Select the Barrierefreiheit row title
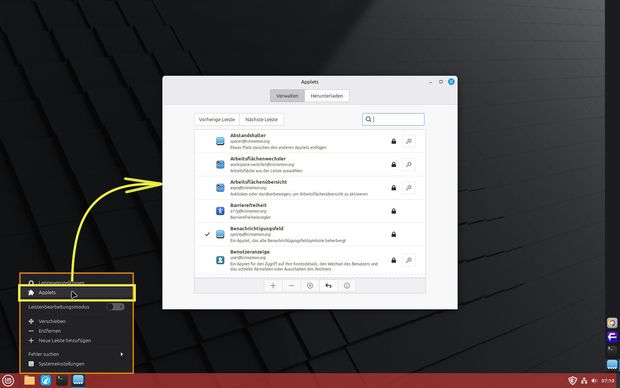The height and width of the screenshot is (388, 620). pyautogui.click(x=248, y=205)
